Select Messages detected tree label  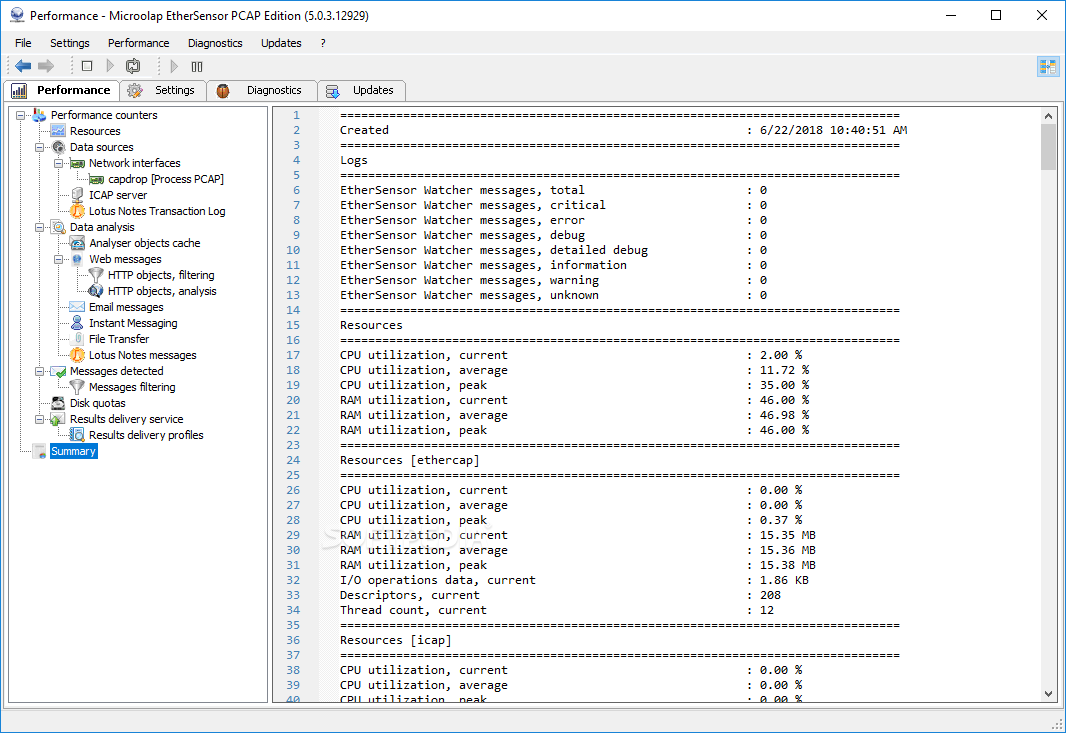(116, 371)
